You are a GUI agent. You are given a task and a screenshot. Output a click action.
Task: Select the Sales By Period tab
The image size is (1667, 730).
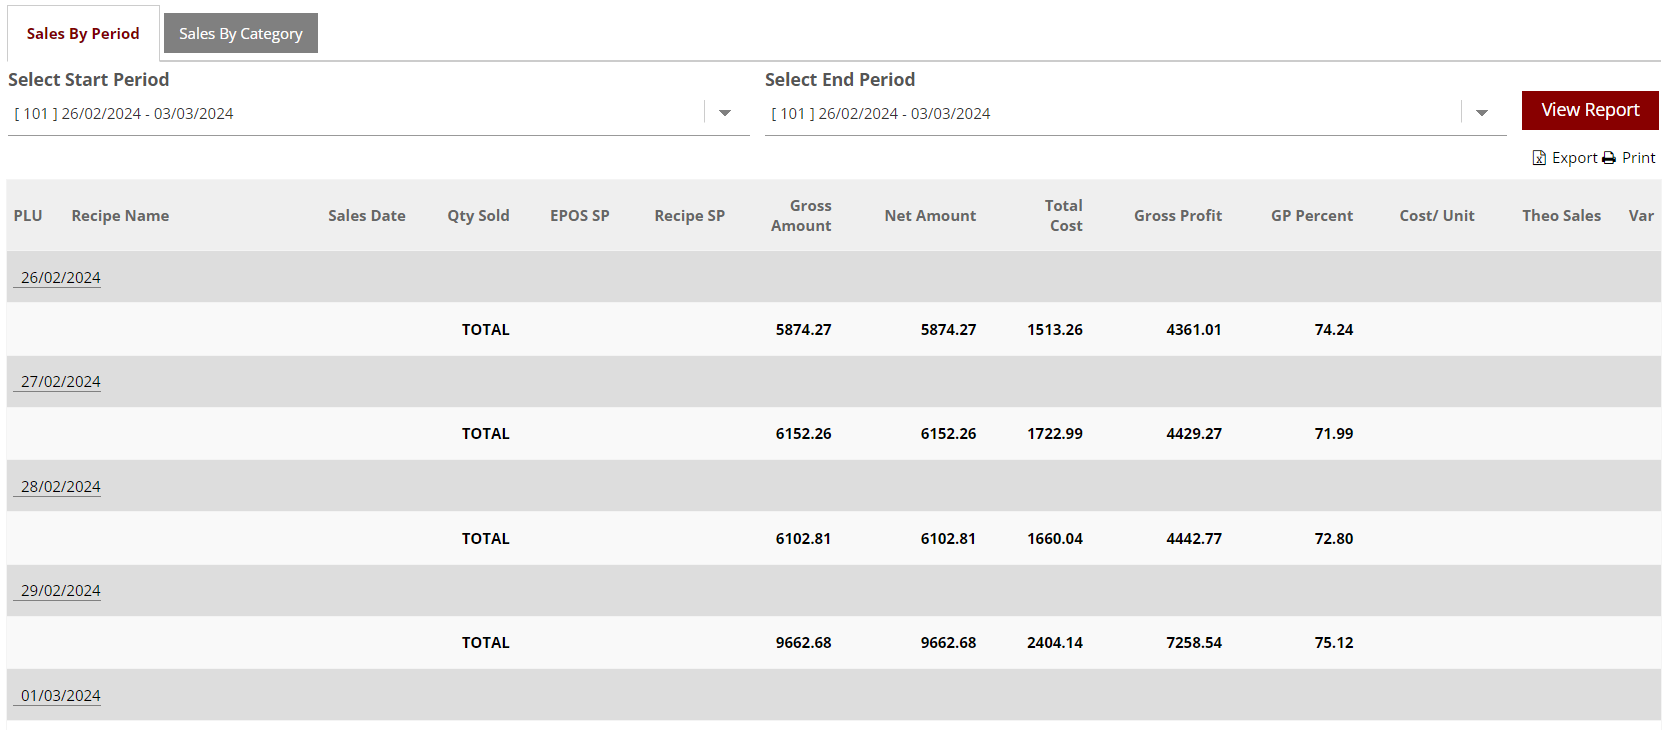tap(83, 34)
